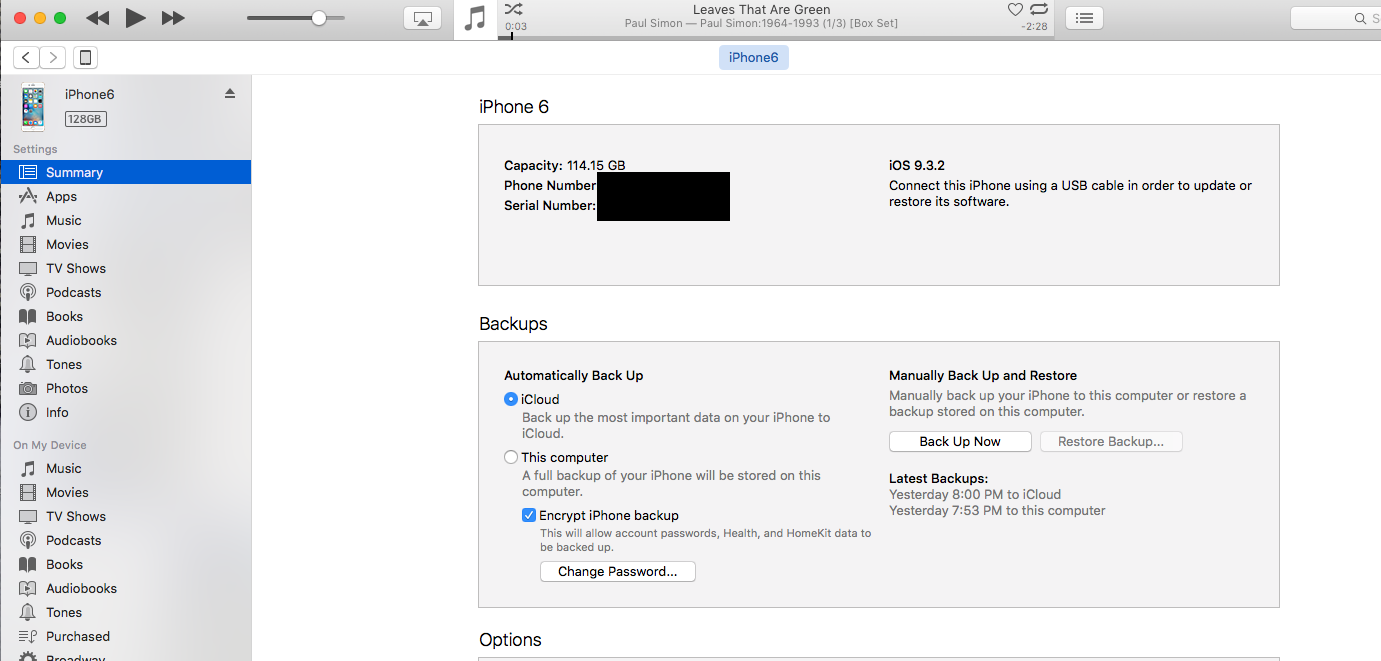1381x661 pixels.
Task: Click the rewind previous track button
Action: coord(97,18)
